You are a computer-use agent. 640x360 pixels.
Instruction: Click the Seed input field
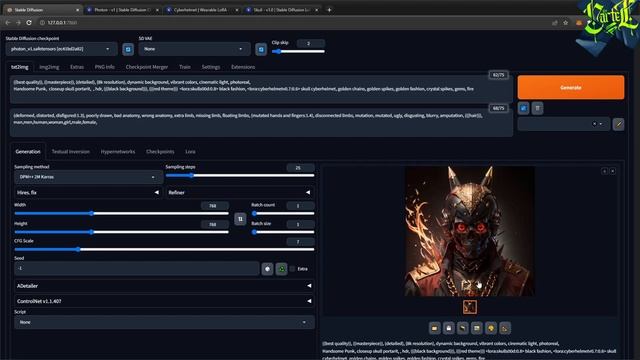coord(137,269)
